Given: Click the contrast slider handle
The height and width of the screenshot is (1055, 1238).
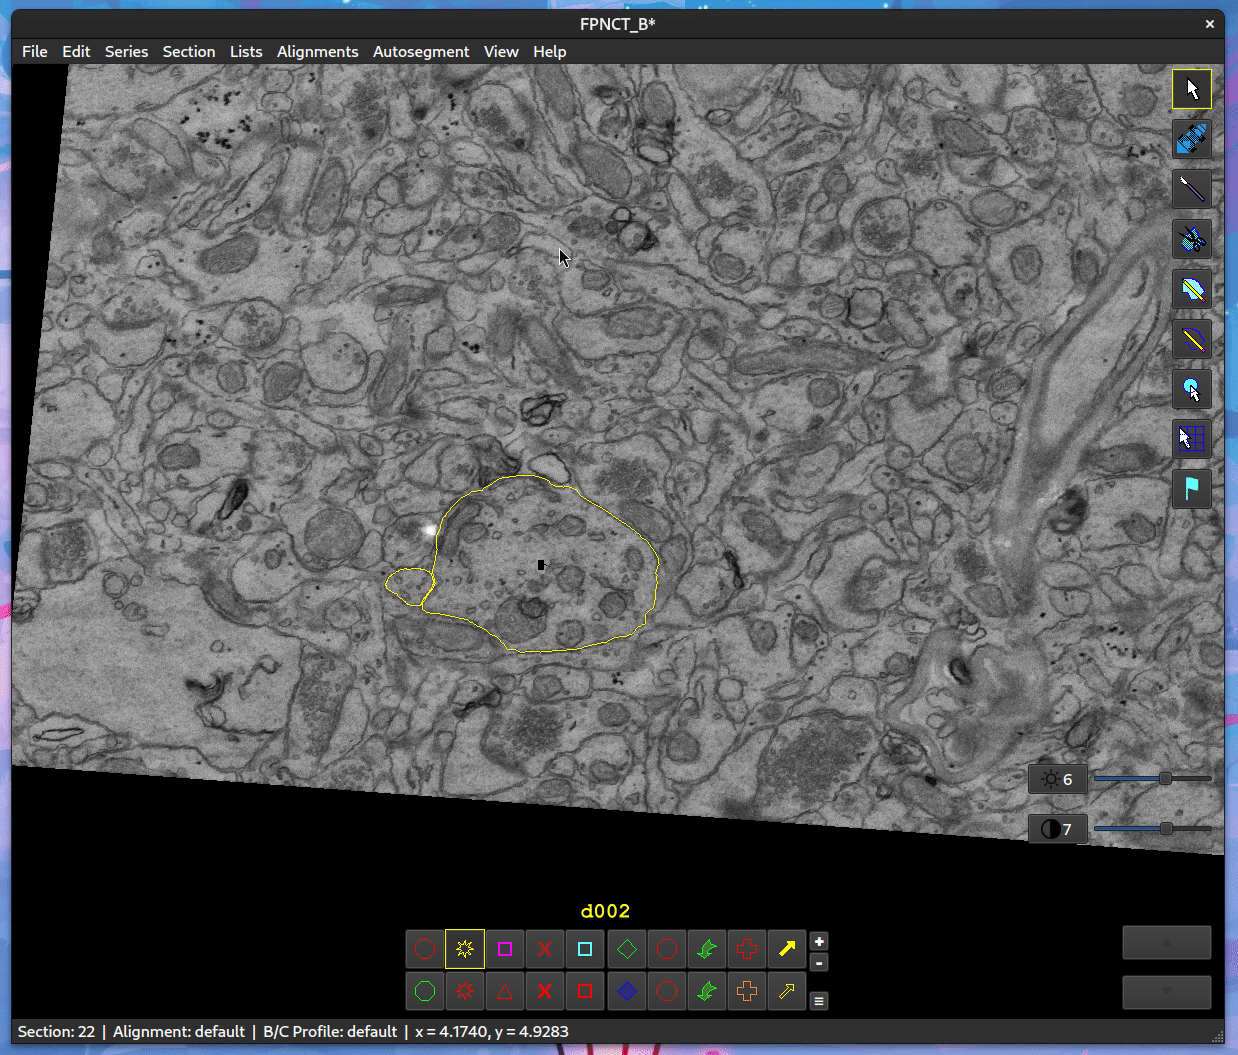Looking at the screenshot, I should (1166, 829).
